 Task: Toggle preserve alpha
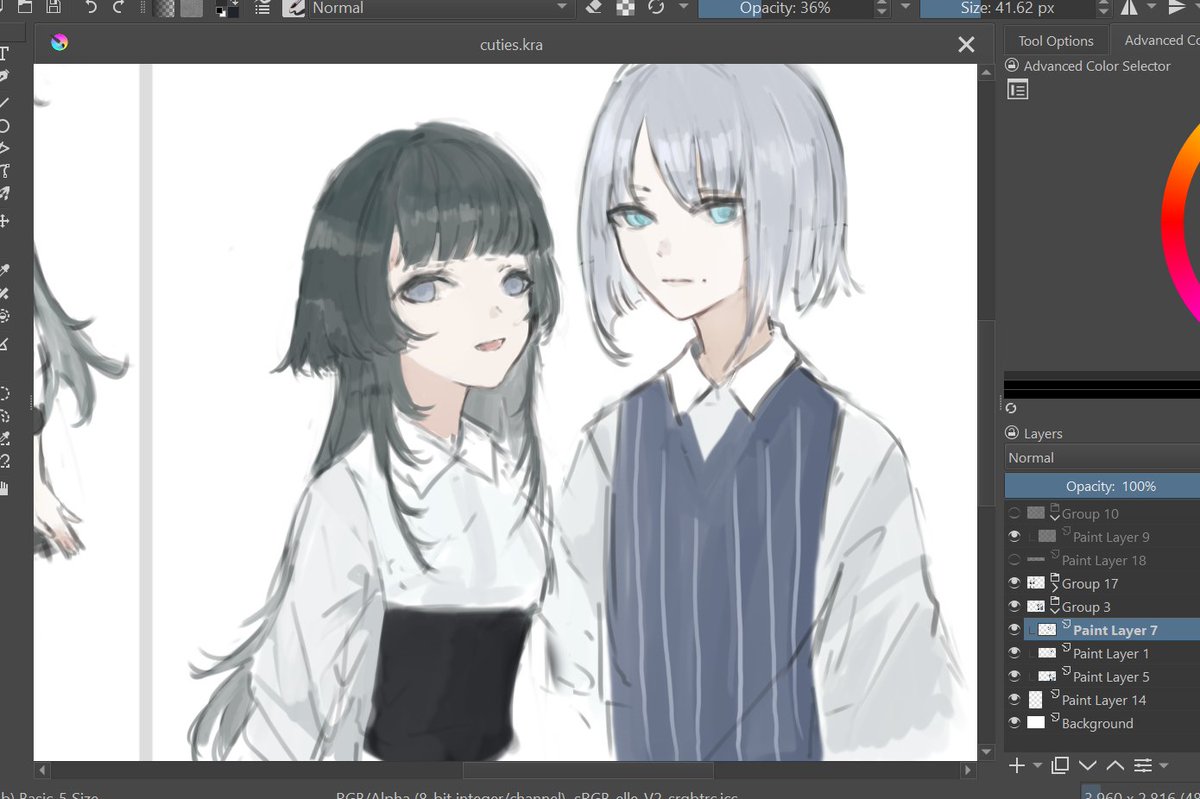(x=626, y=7)
